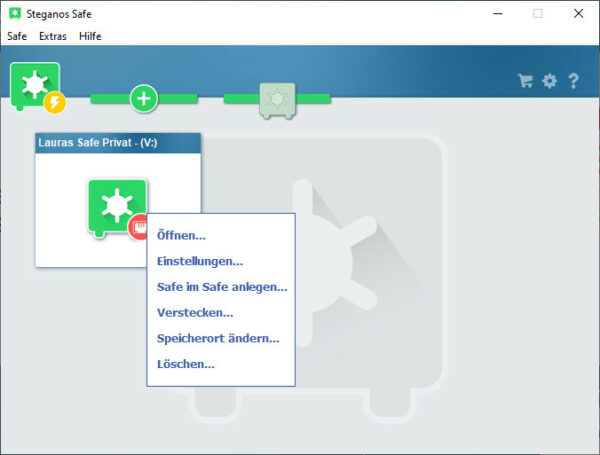Click Speicherort ändern... menu entry

pyautogui.click(x=218, y=338)
